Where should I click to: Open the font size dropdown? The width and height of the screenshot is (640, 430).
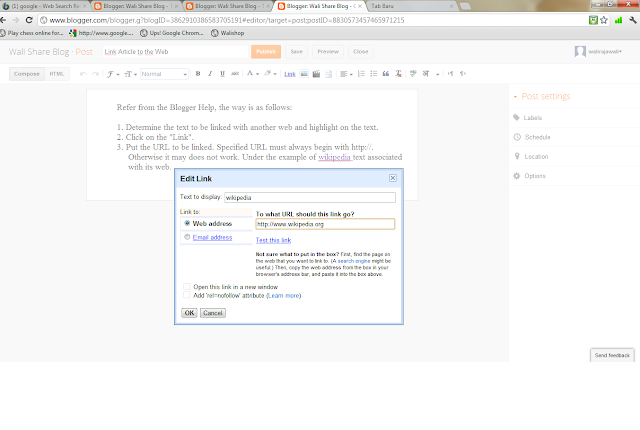pyautogui.click(x=130, y=74)
